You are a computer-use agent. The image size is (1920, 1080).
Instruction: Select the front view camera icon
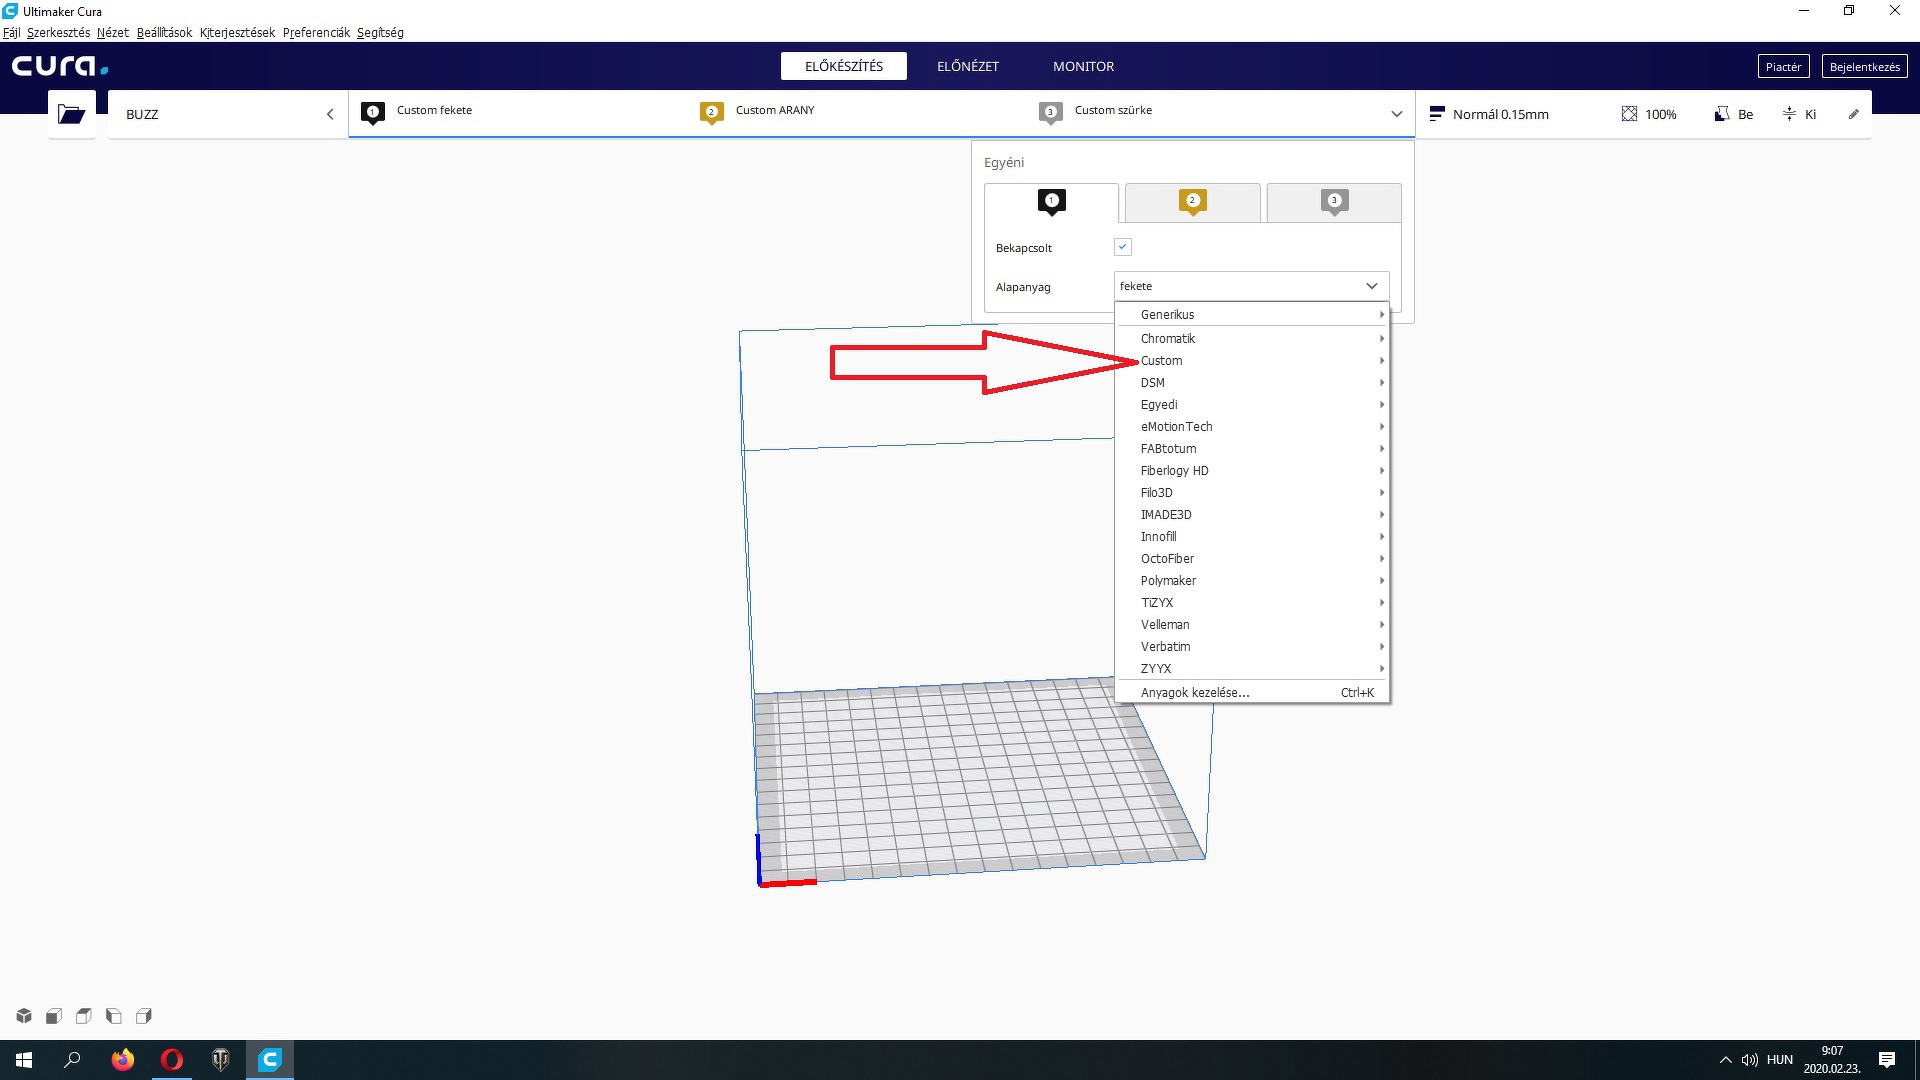(x=54, y=1016)
